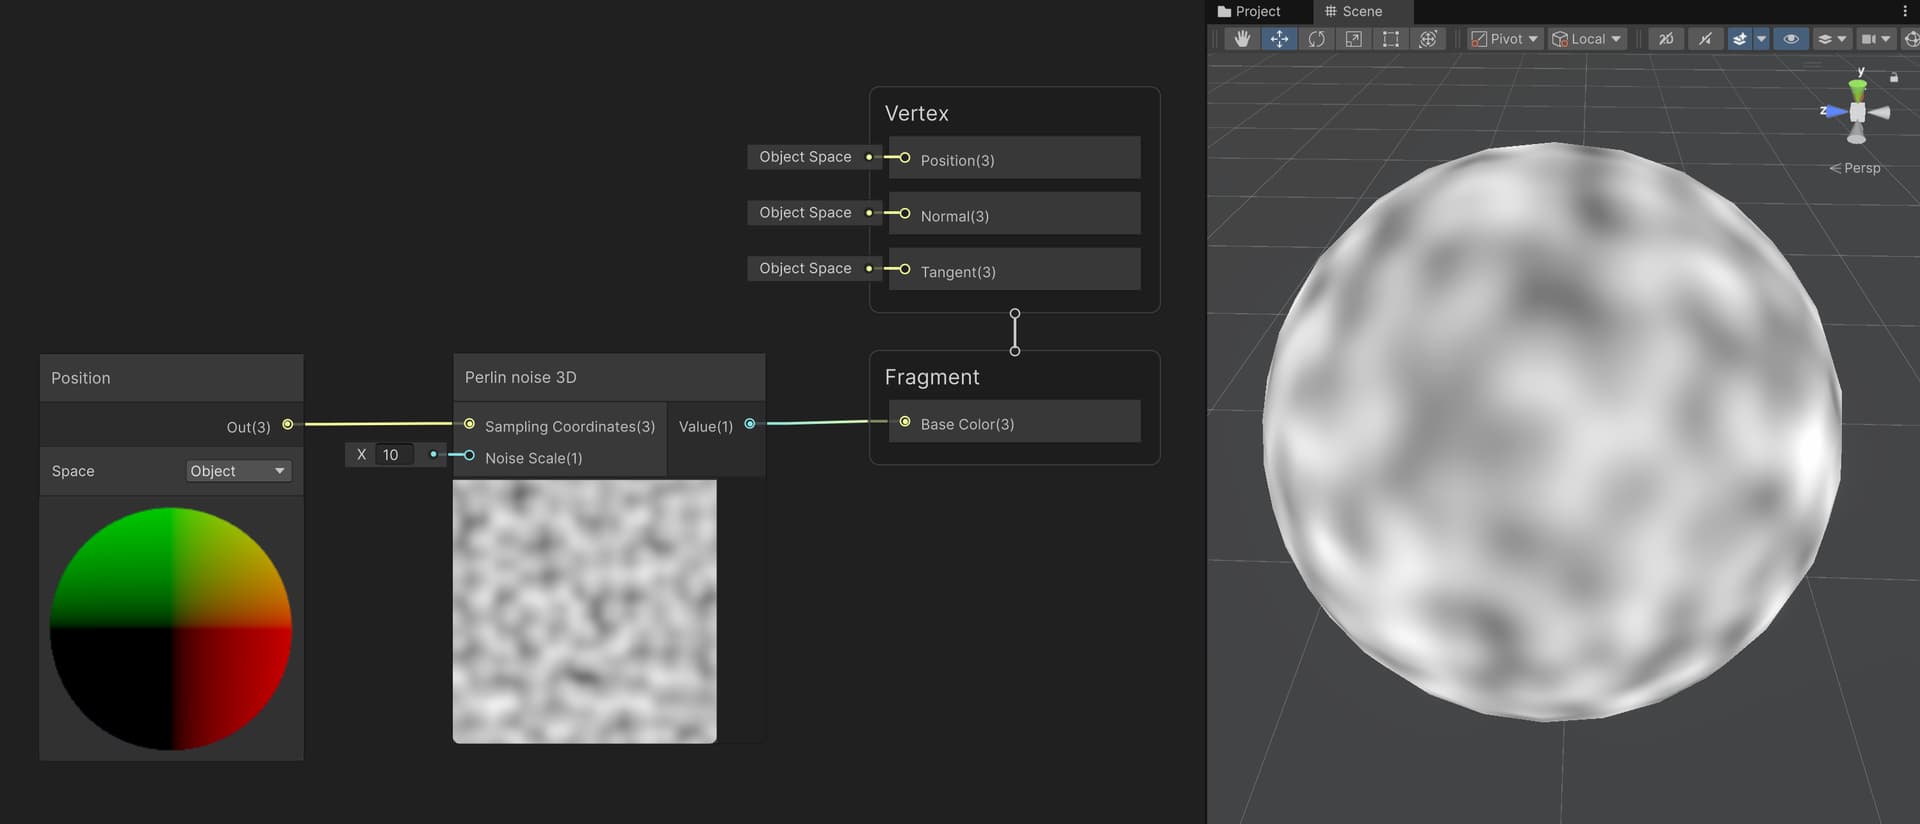Click Object Space label beside Position(3)
Screen dimensions: 1920x824
point(805,157)
